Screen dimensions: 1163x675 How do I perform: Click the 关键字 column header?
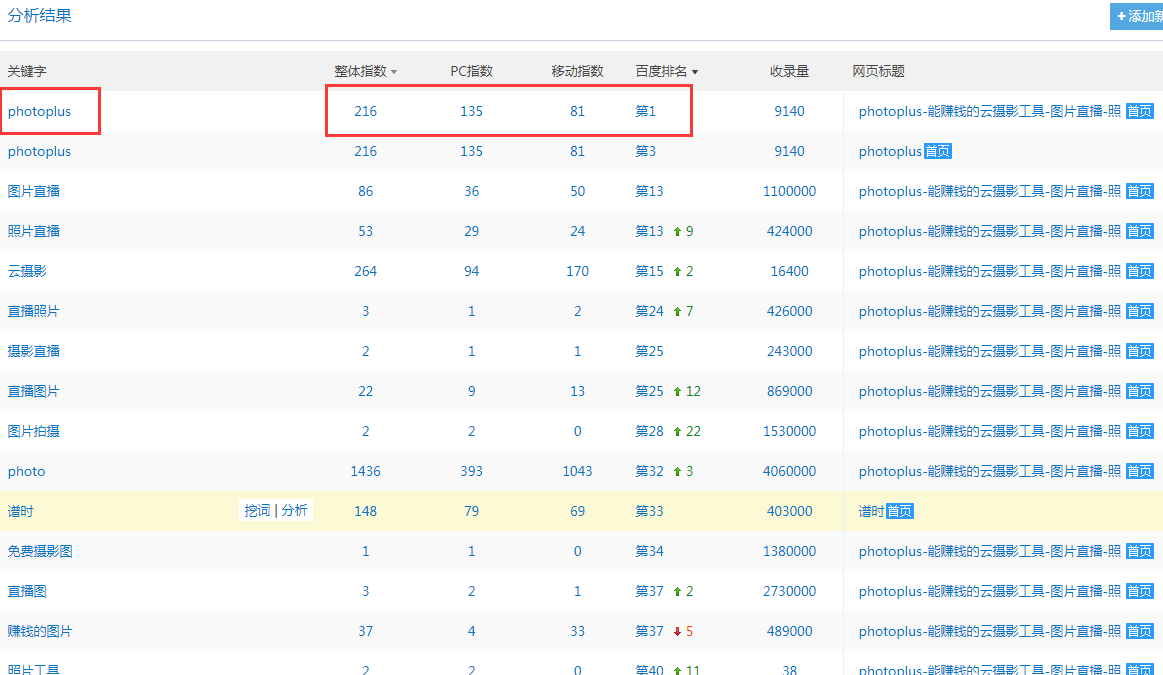[x=27, y=71]
